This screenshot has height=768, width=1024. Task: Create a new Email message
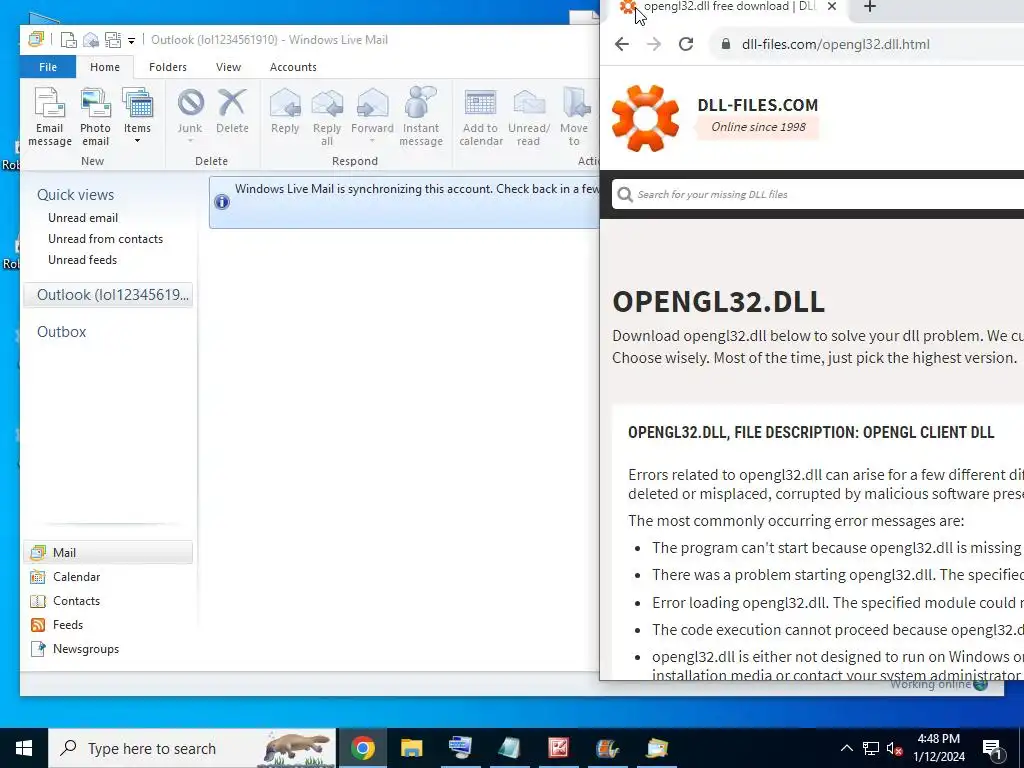pos(50,118)
